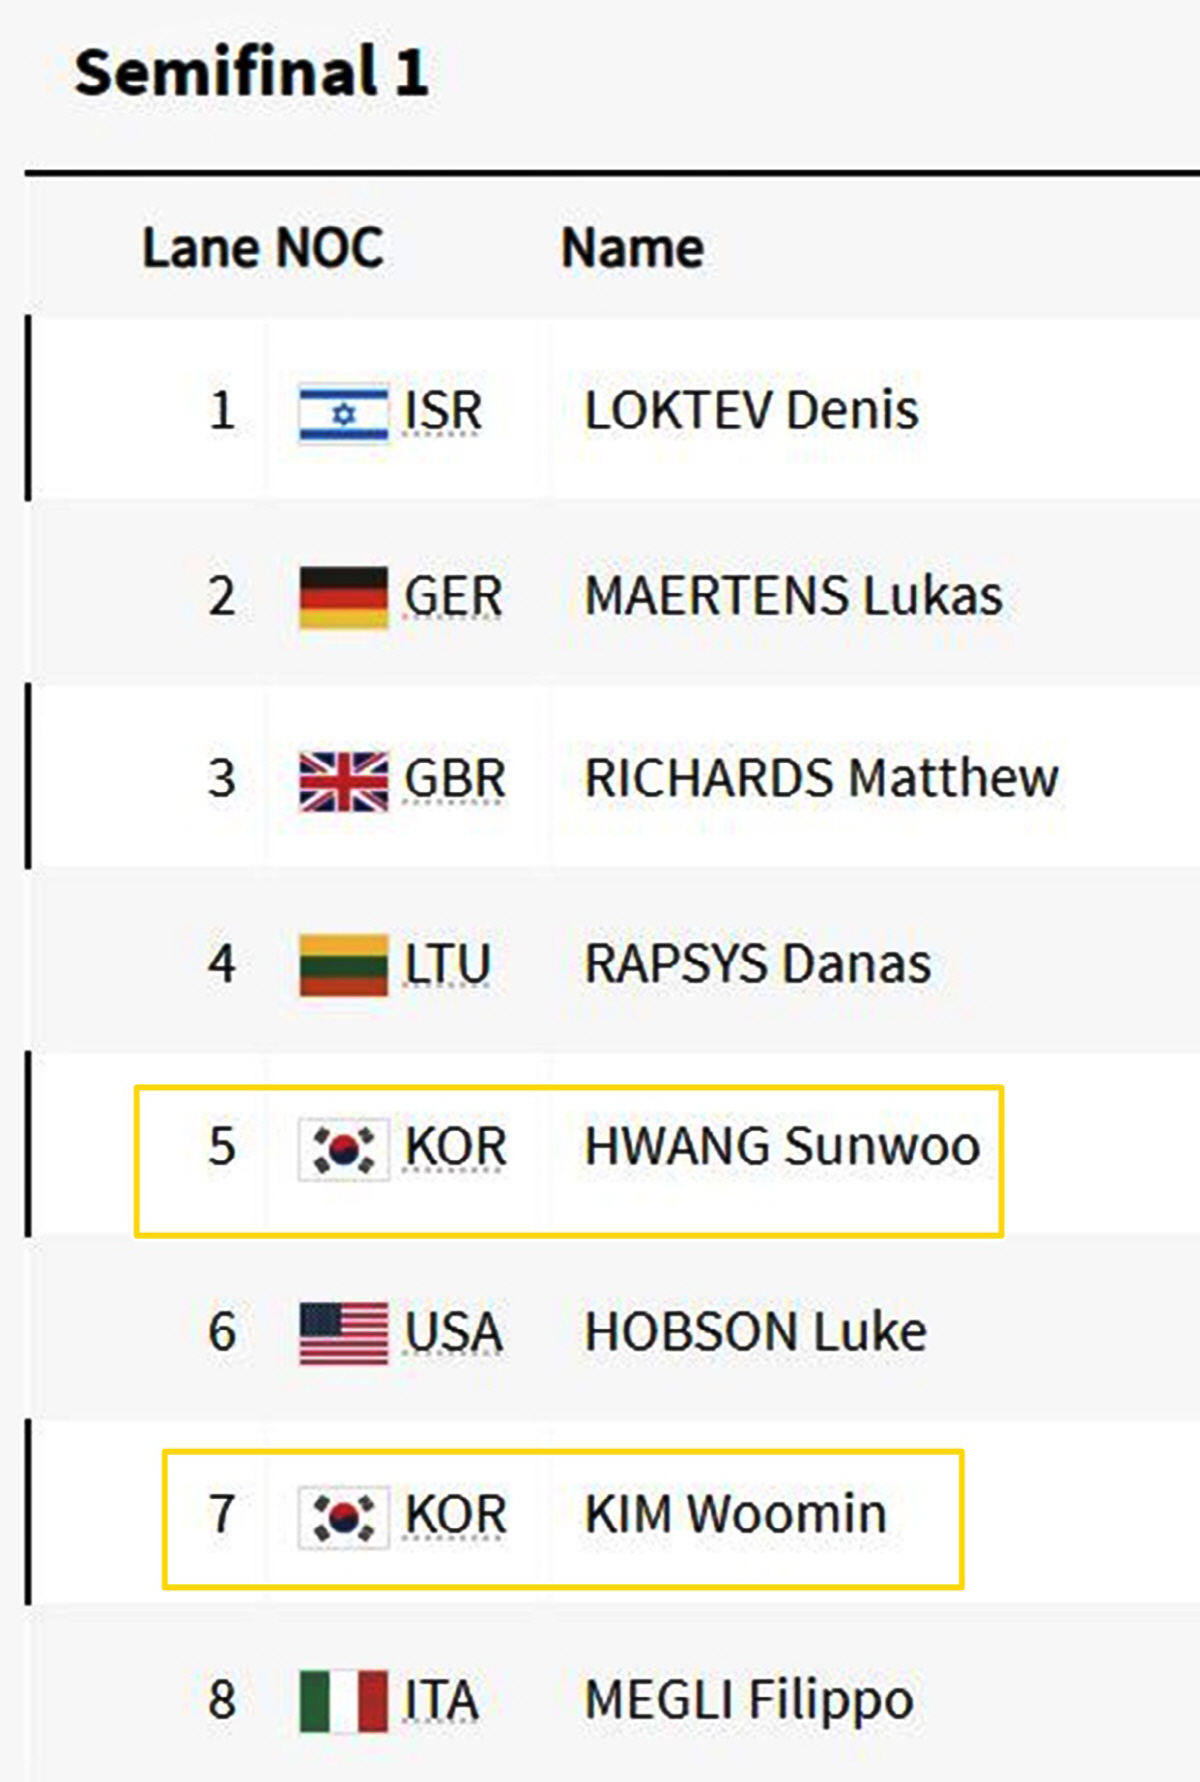Click MEGLI Filippo name
The width and height of the screenshot is (1200, 1782).
click(749, 1700)
